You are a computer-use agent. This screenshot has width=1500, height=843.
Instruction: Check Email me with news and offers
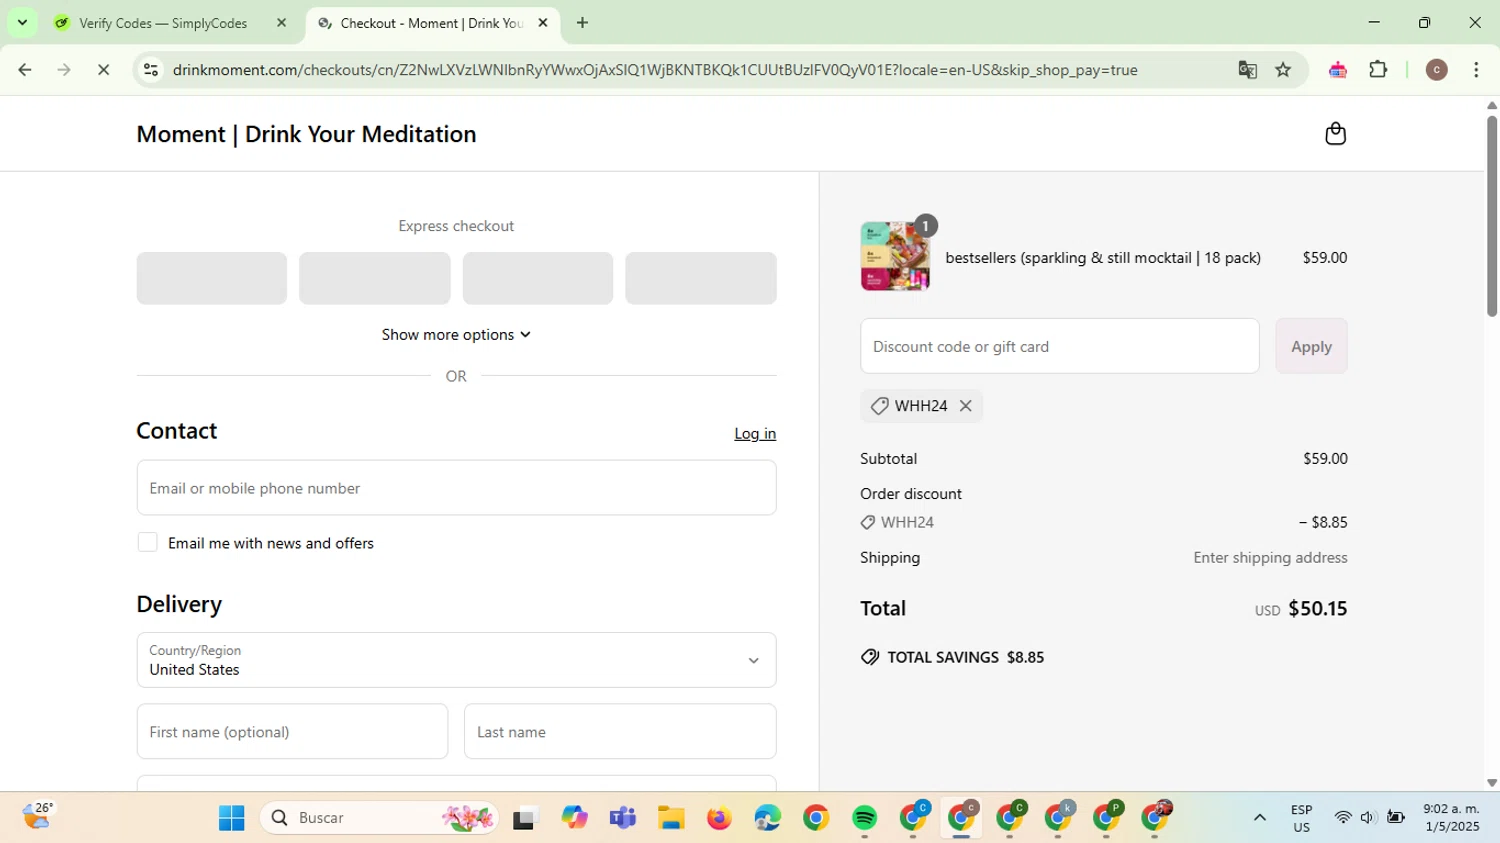pos(148,543)
